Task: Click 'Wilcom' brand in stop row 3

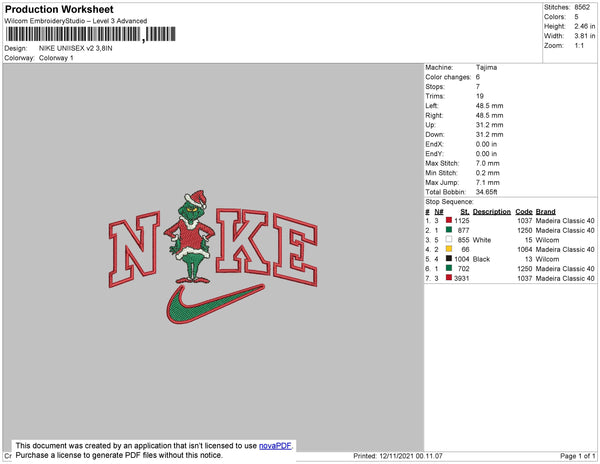Action: click(x=547, y=240)
